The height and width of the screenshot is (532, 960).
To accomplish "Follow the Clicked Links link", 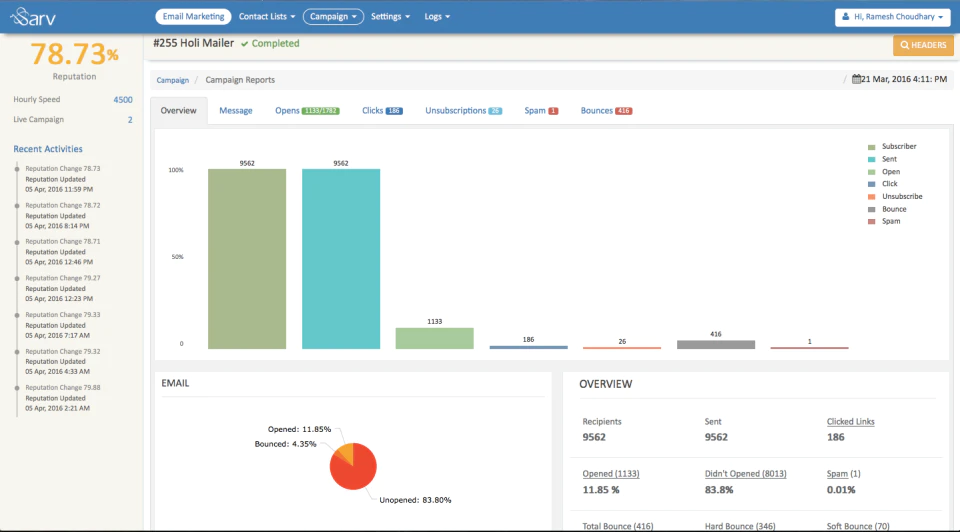I will (x=850, y=422).
